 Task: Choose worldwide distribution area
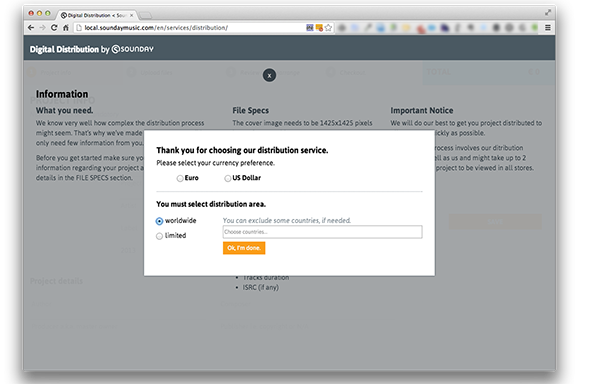[159, 221]
